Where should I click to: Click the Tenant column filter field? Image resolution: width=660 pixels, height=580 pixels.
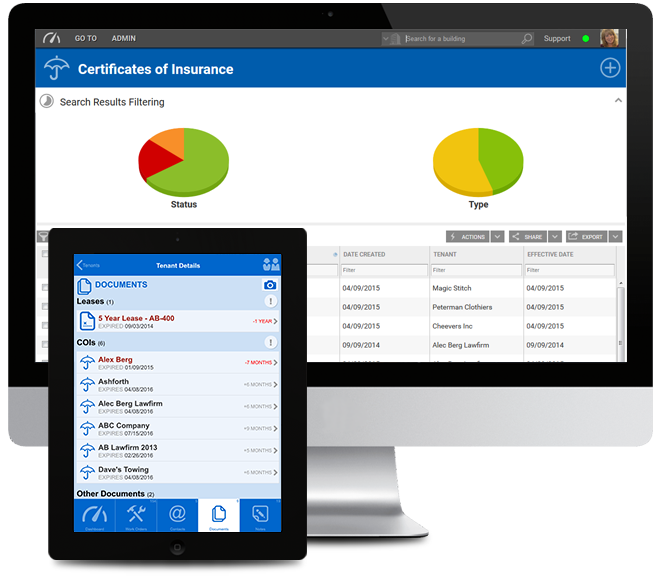(x=473, y=270)
